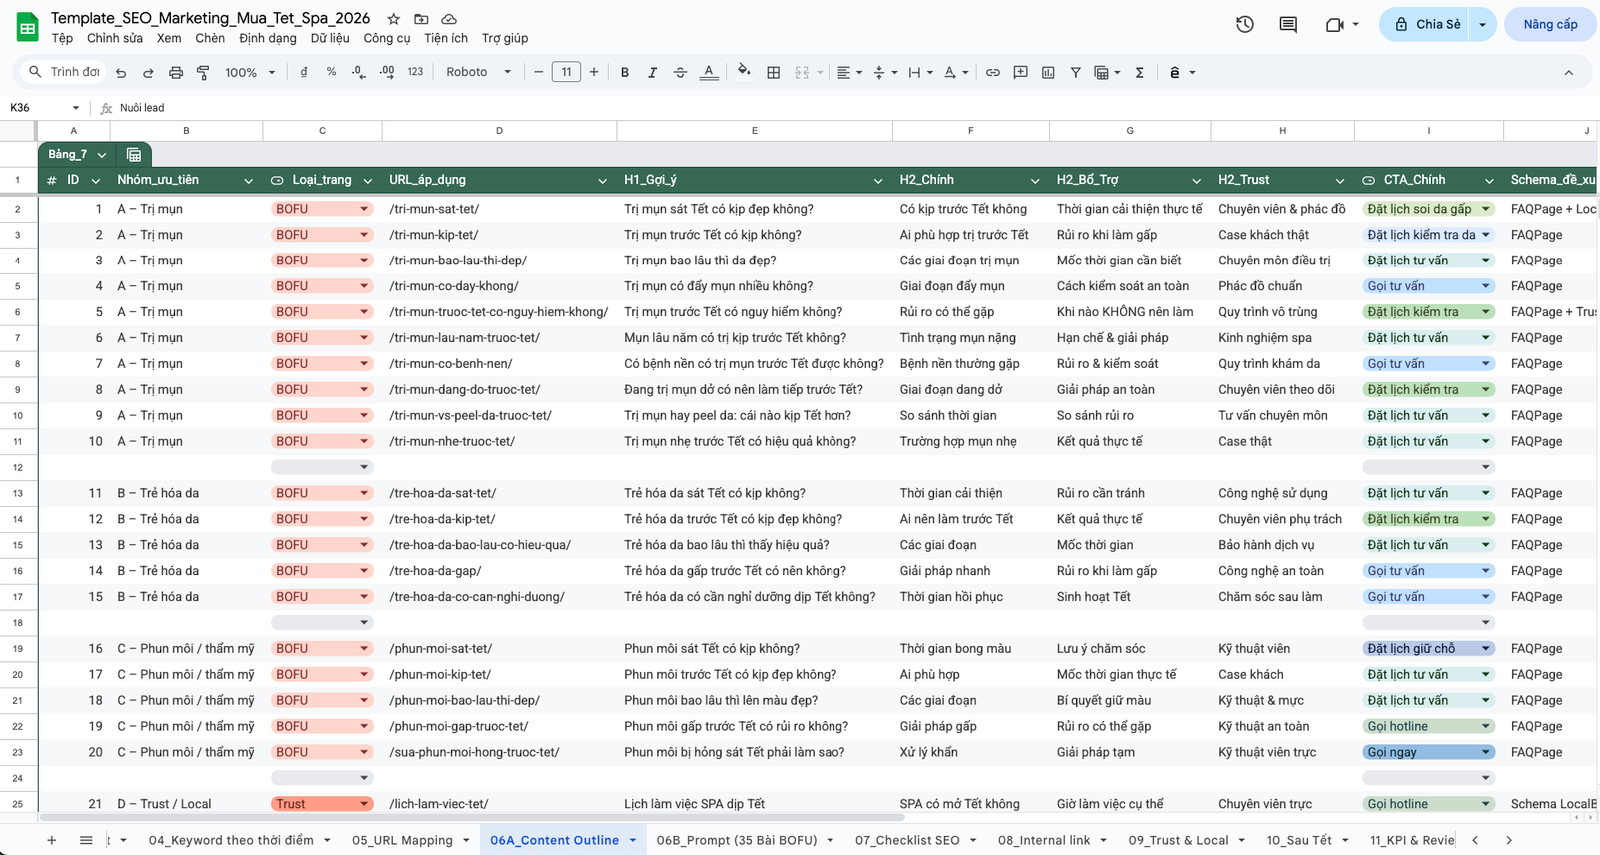Insert a comment from toolbar

1020,72
